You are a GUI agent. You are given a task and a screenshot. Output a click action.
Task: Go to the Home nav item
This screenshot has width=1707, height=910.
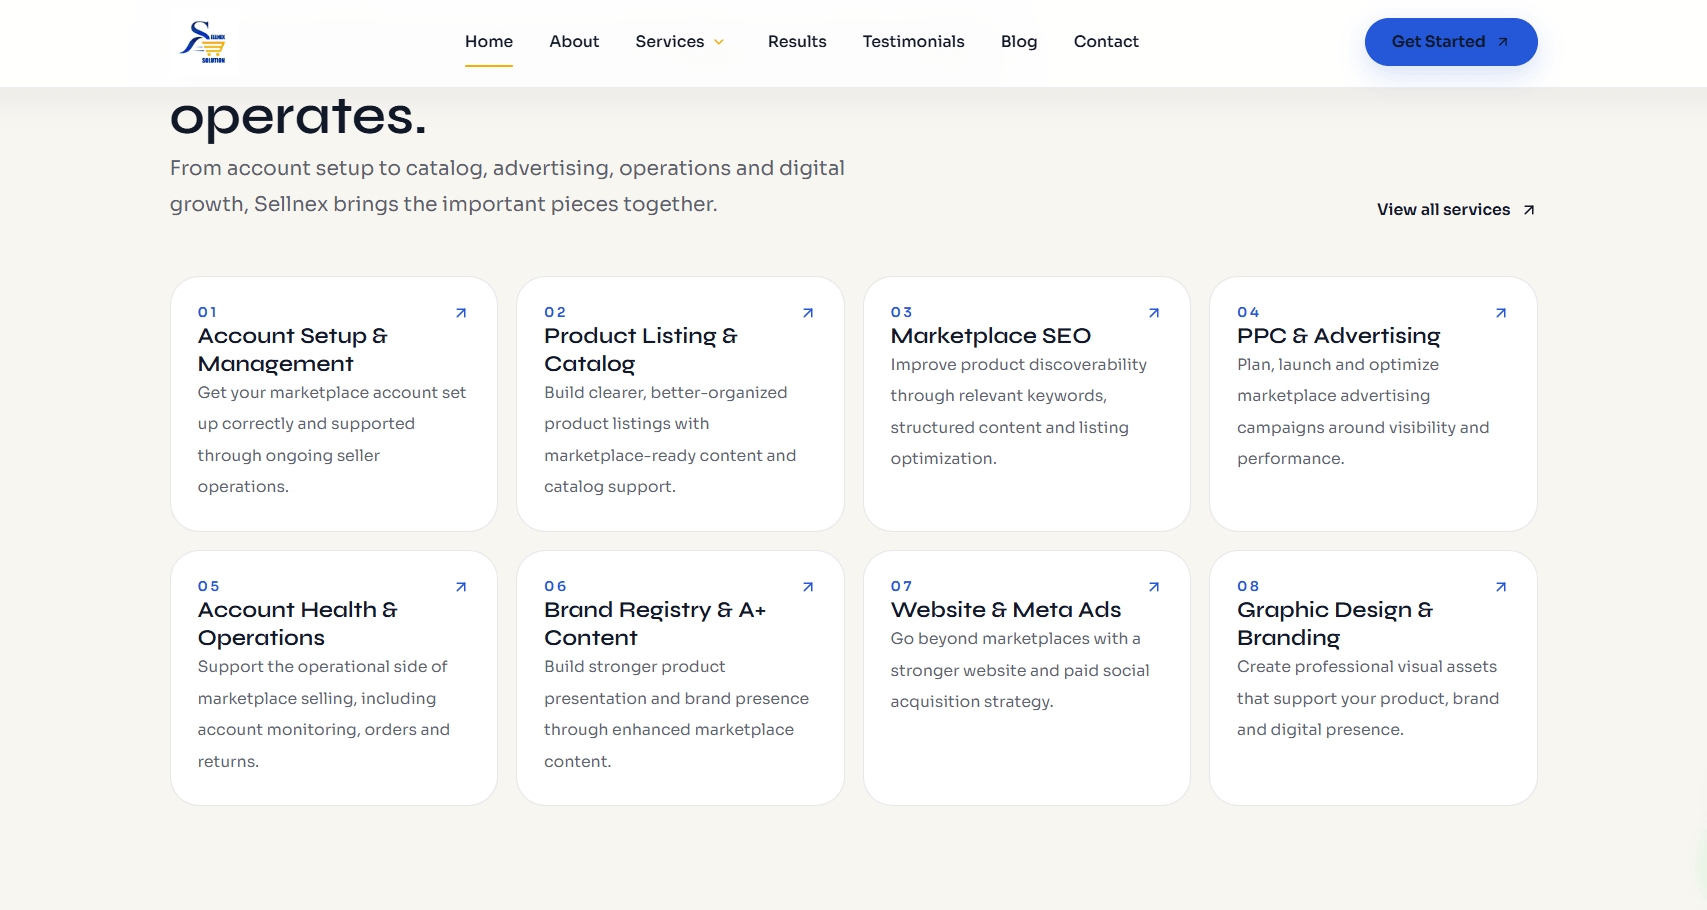coord(489,42)
